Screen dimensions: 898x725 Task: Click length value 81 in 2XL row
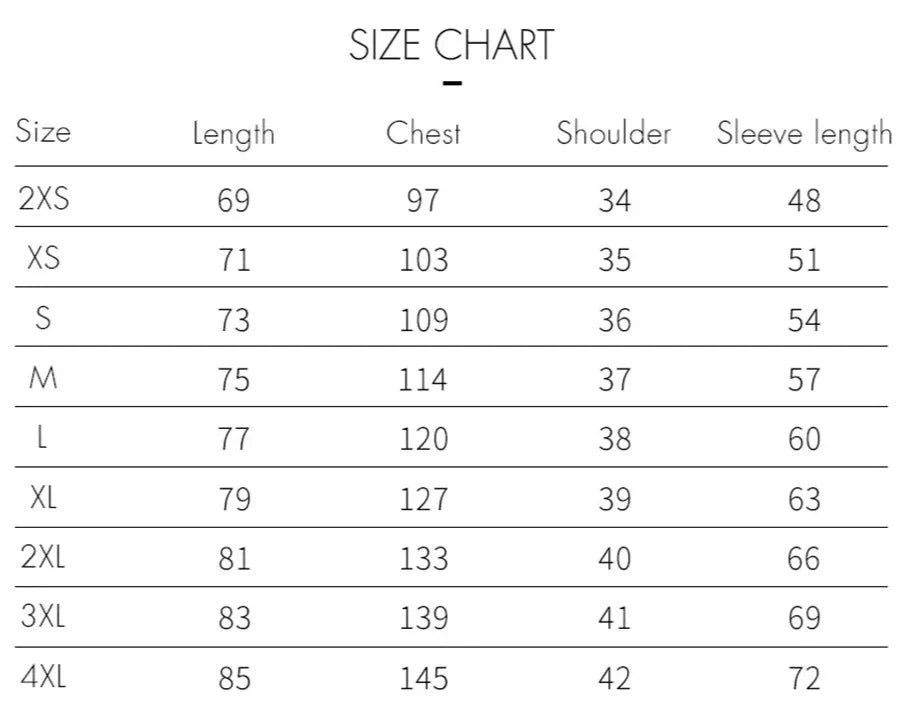coord(234,559)
